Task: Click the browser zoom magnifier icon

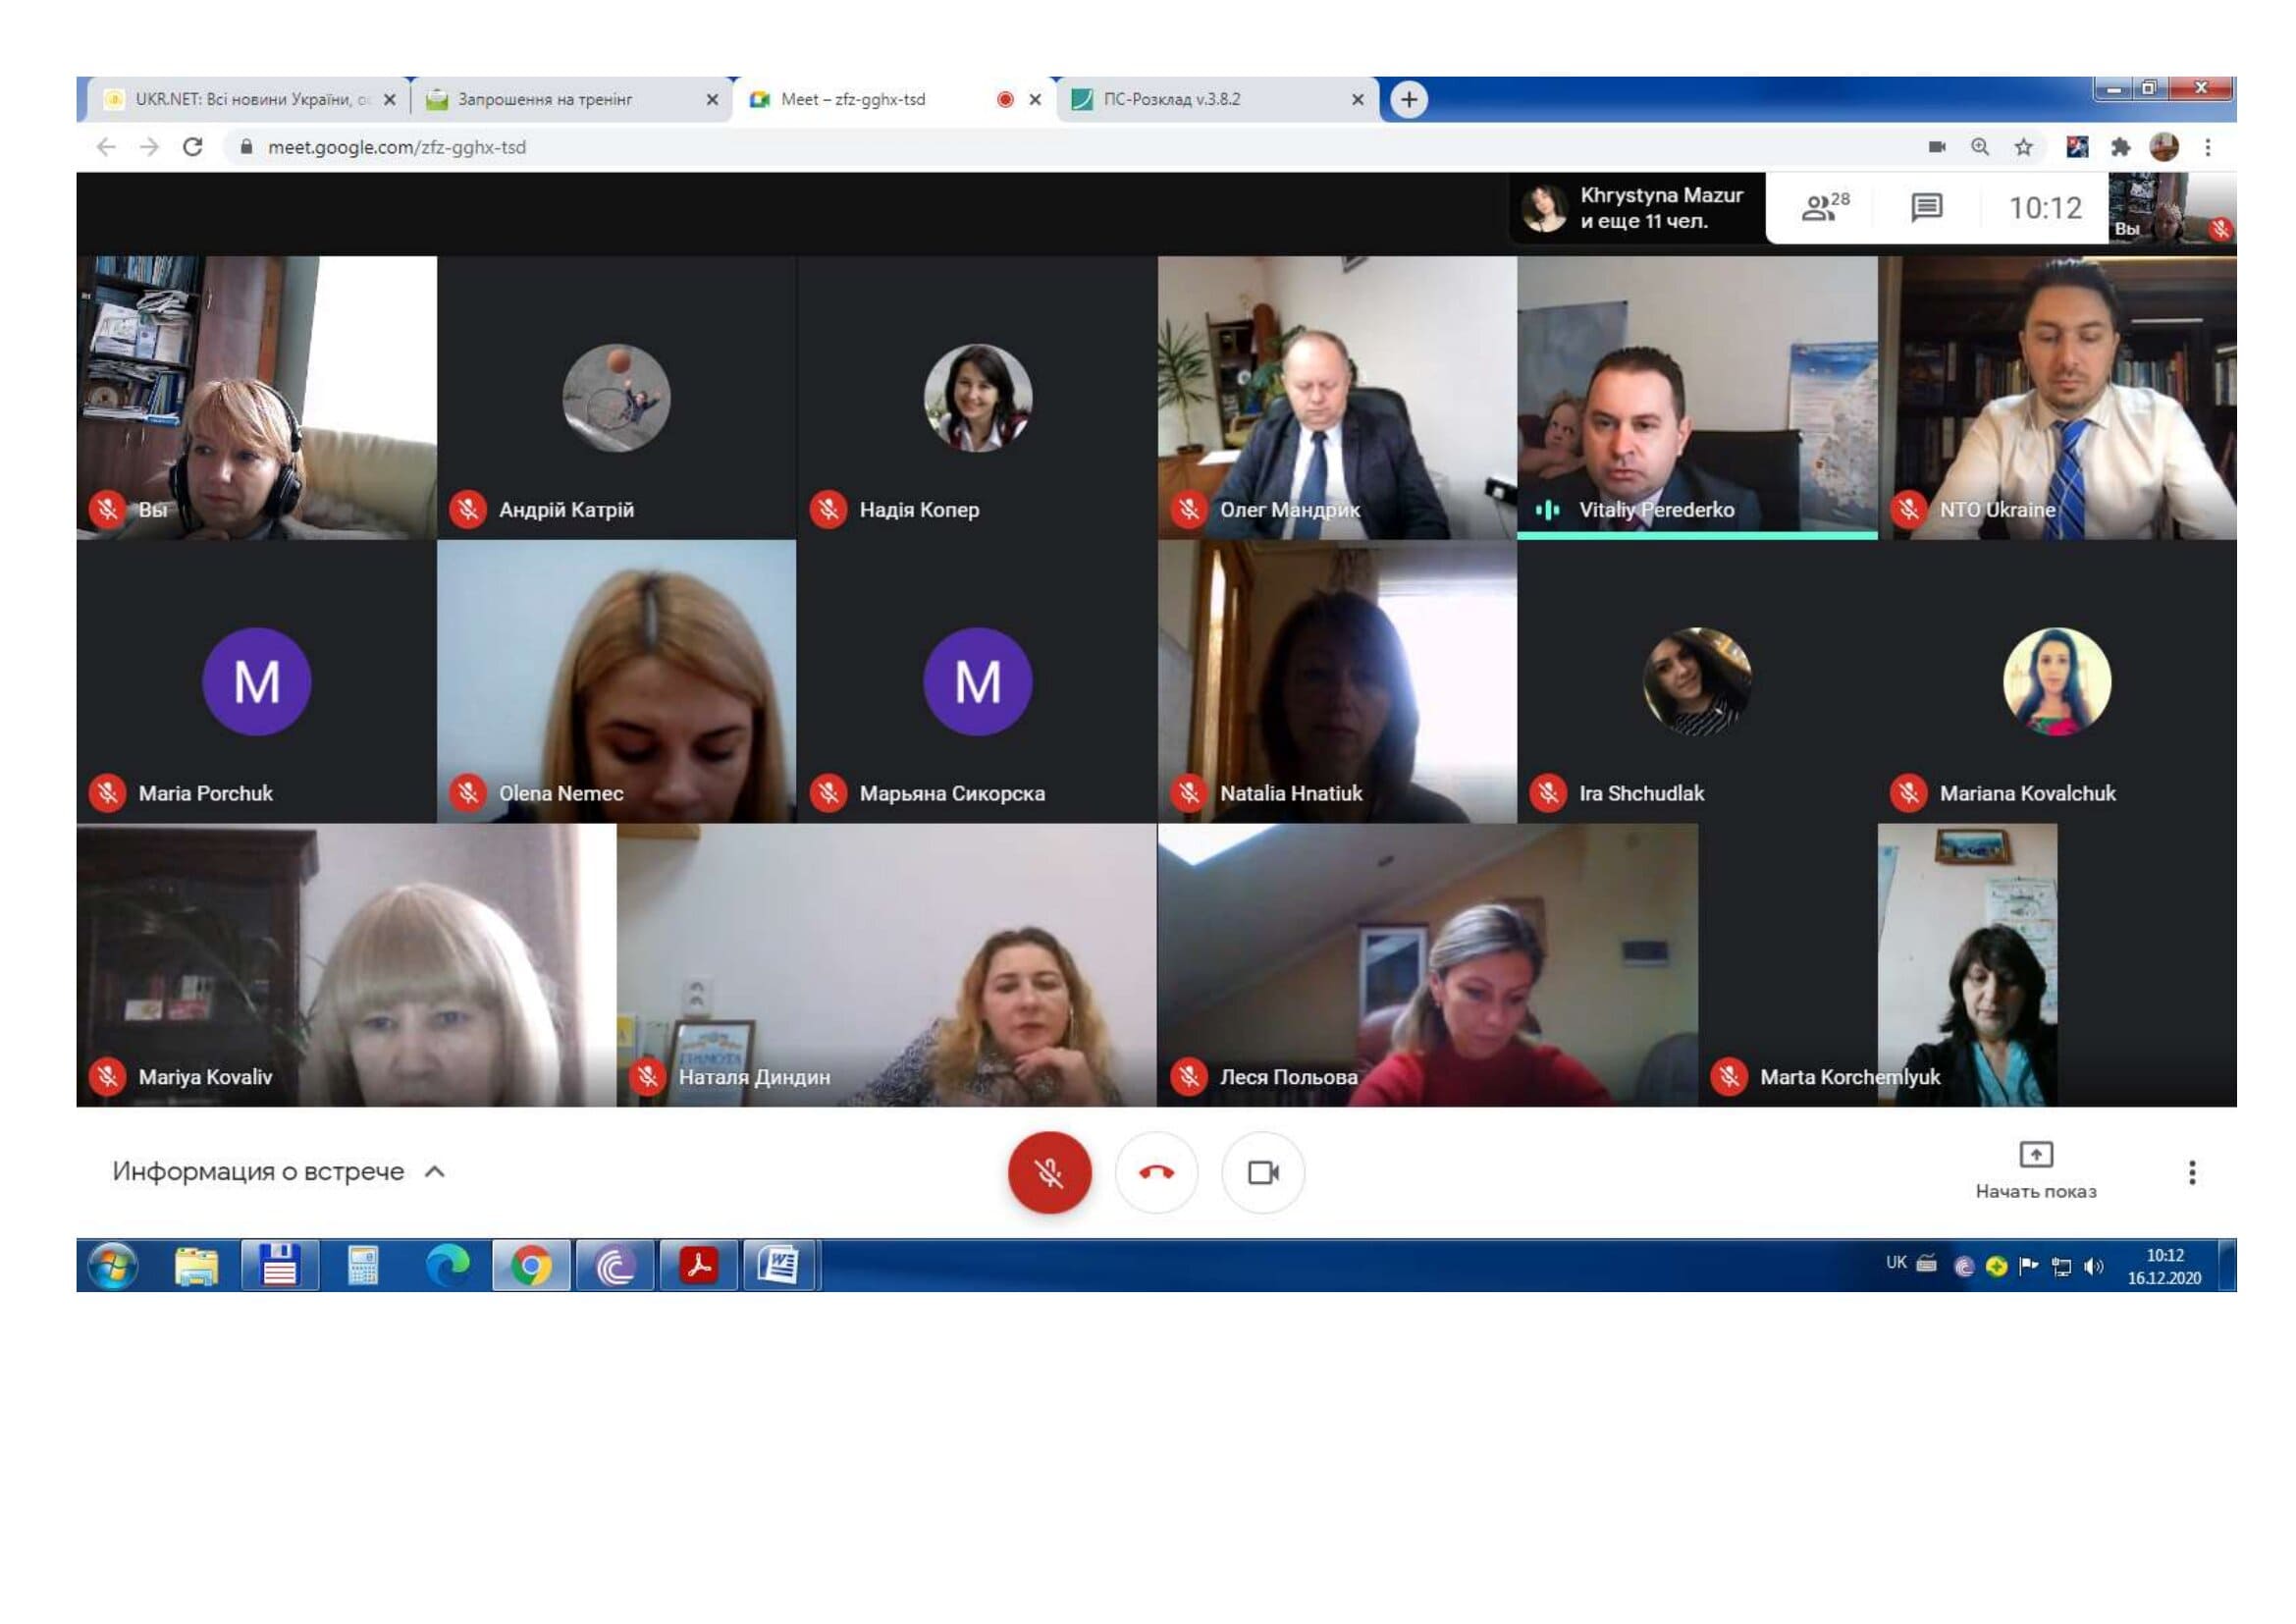Action: [x=1979, y=147]
